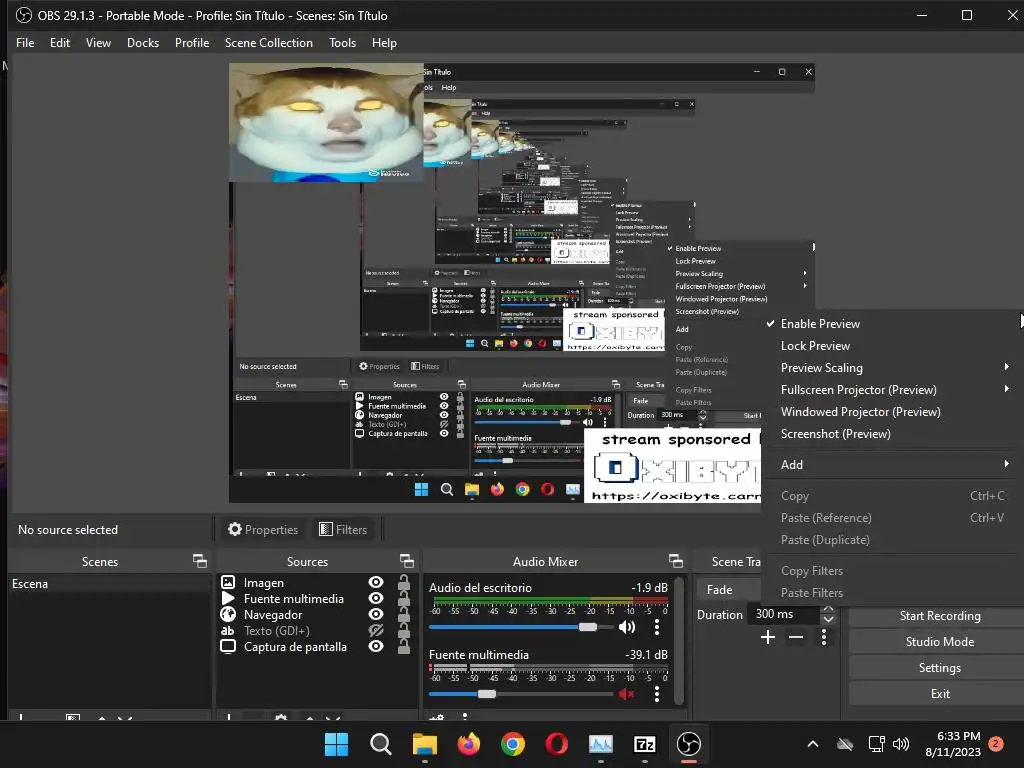Image resolution: width=1024 pixels, height=768 pixels.
Task: Pop out the Sources dock
Action: pyautogui.click(x=407, y=561)
